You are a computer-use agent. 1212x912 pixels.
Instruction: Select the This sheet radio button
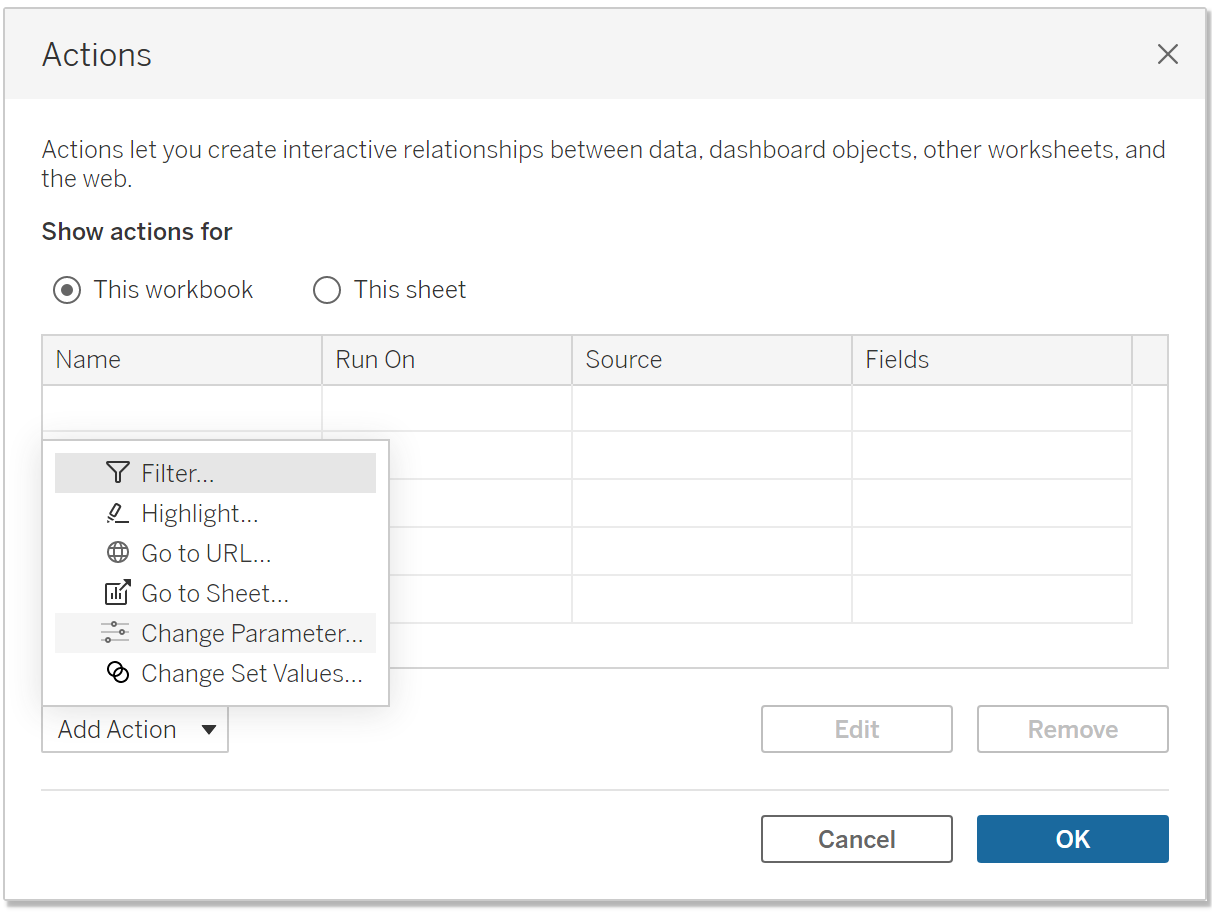[327, 291]
